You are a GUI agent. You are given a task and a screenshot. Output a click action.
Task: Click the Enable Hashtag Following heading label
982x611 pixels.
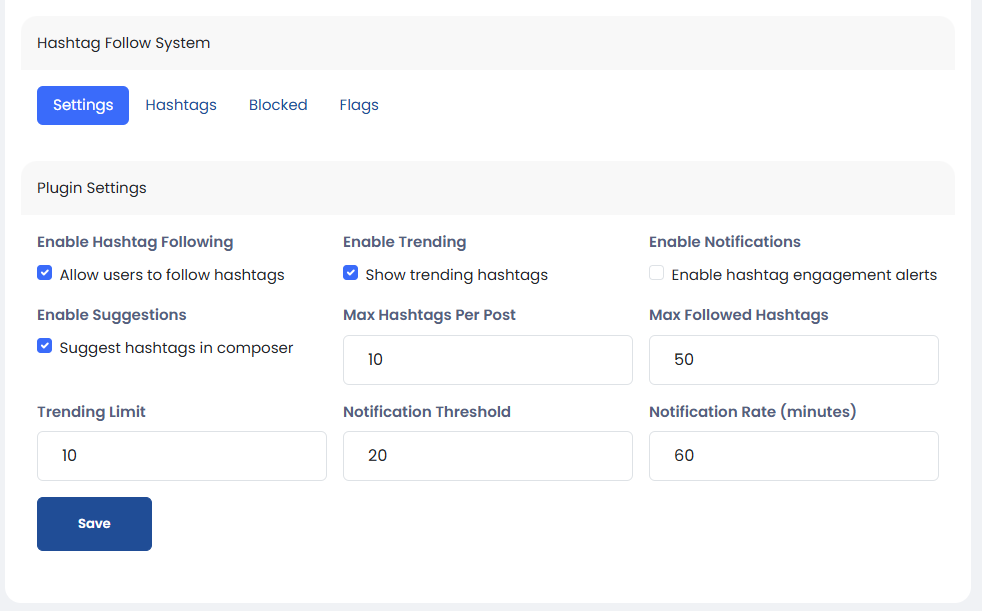(135, 242)
